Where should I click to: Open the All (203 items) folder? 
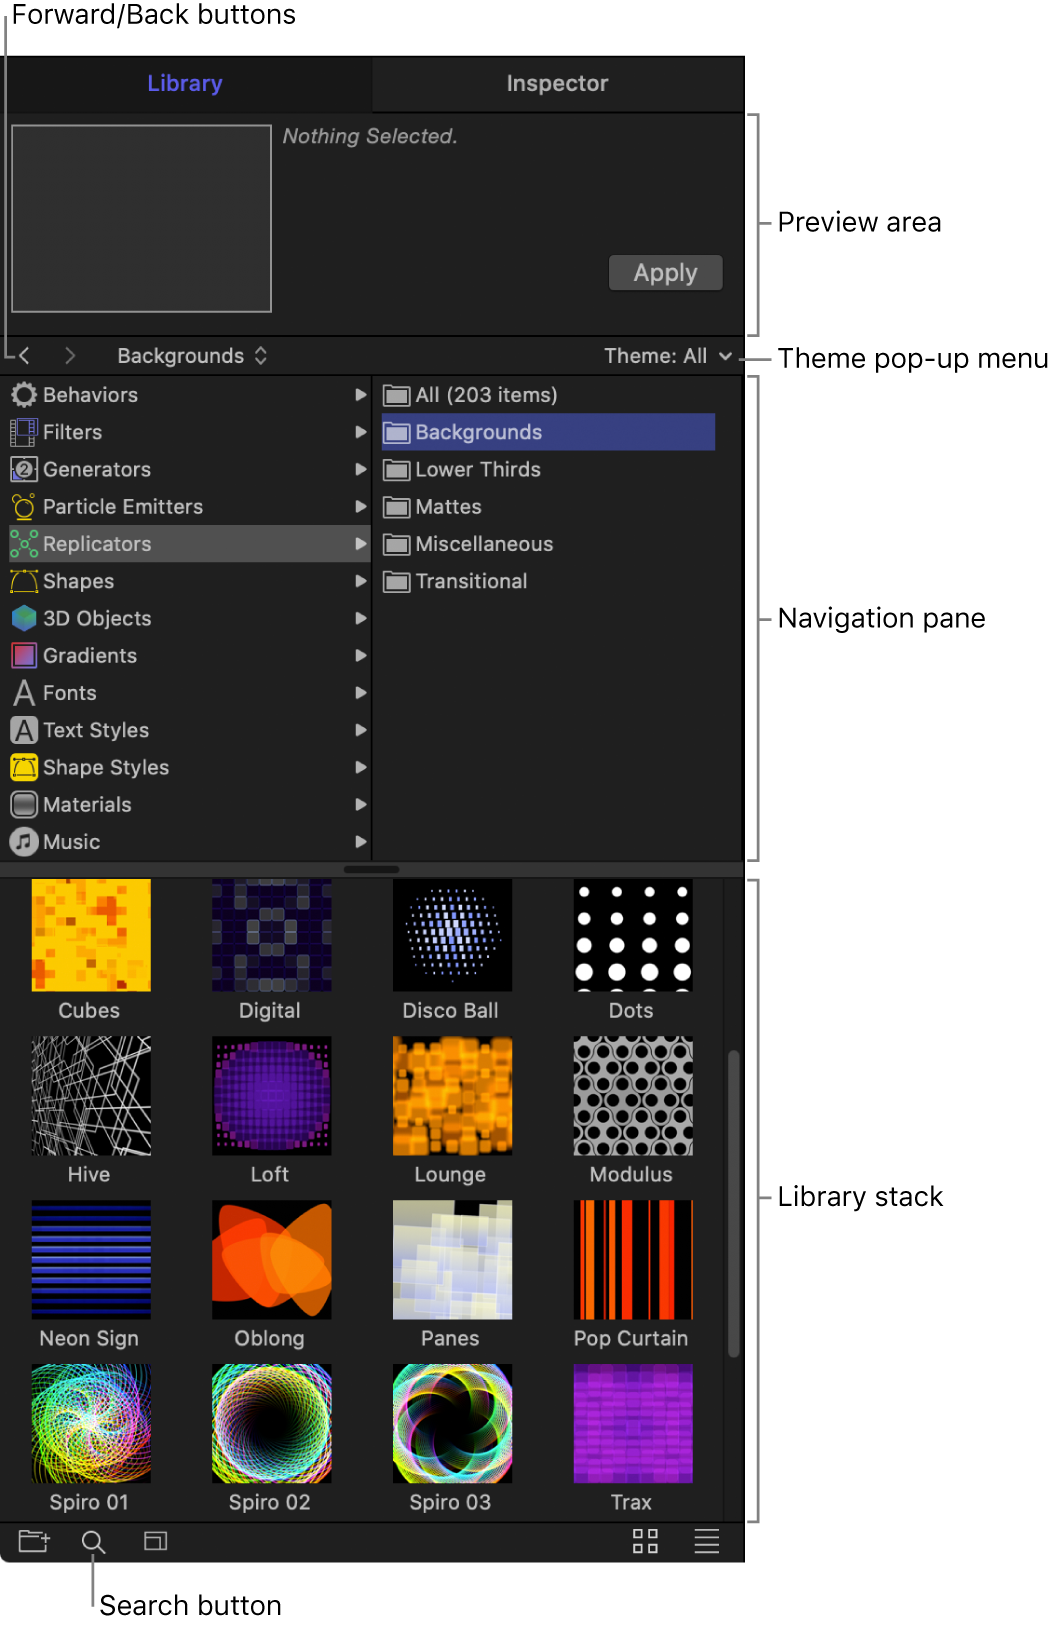548,394
